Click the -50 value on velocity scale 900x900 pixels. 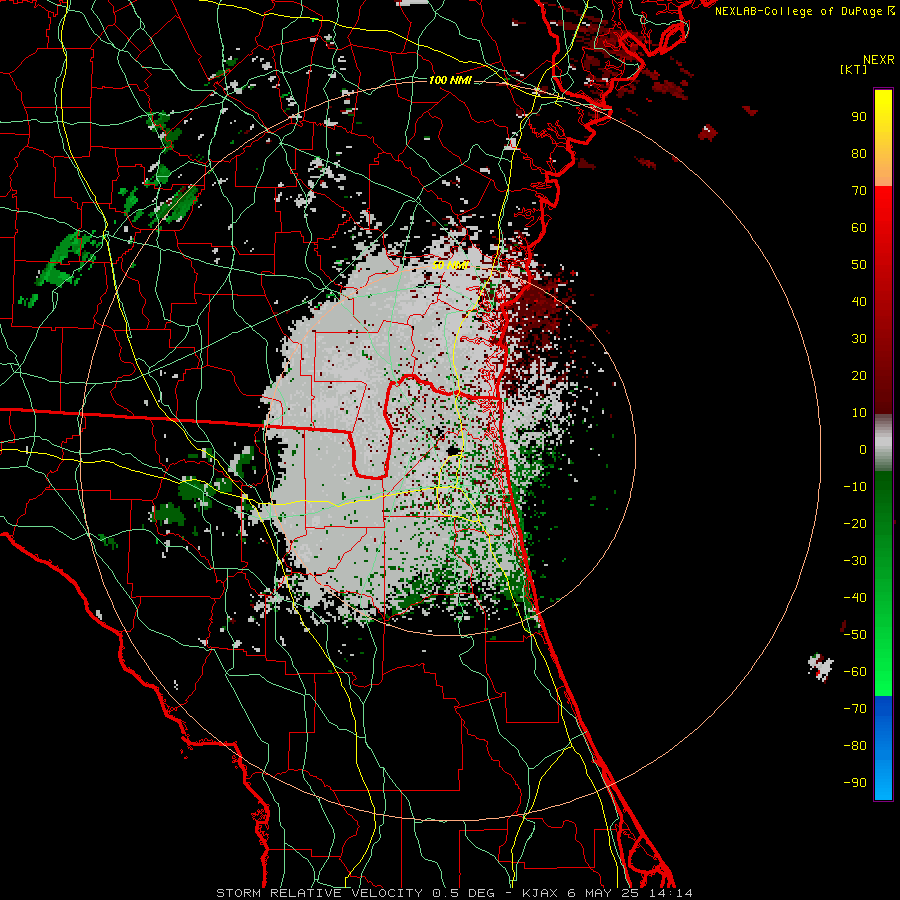point(855,635)
